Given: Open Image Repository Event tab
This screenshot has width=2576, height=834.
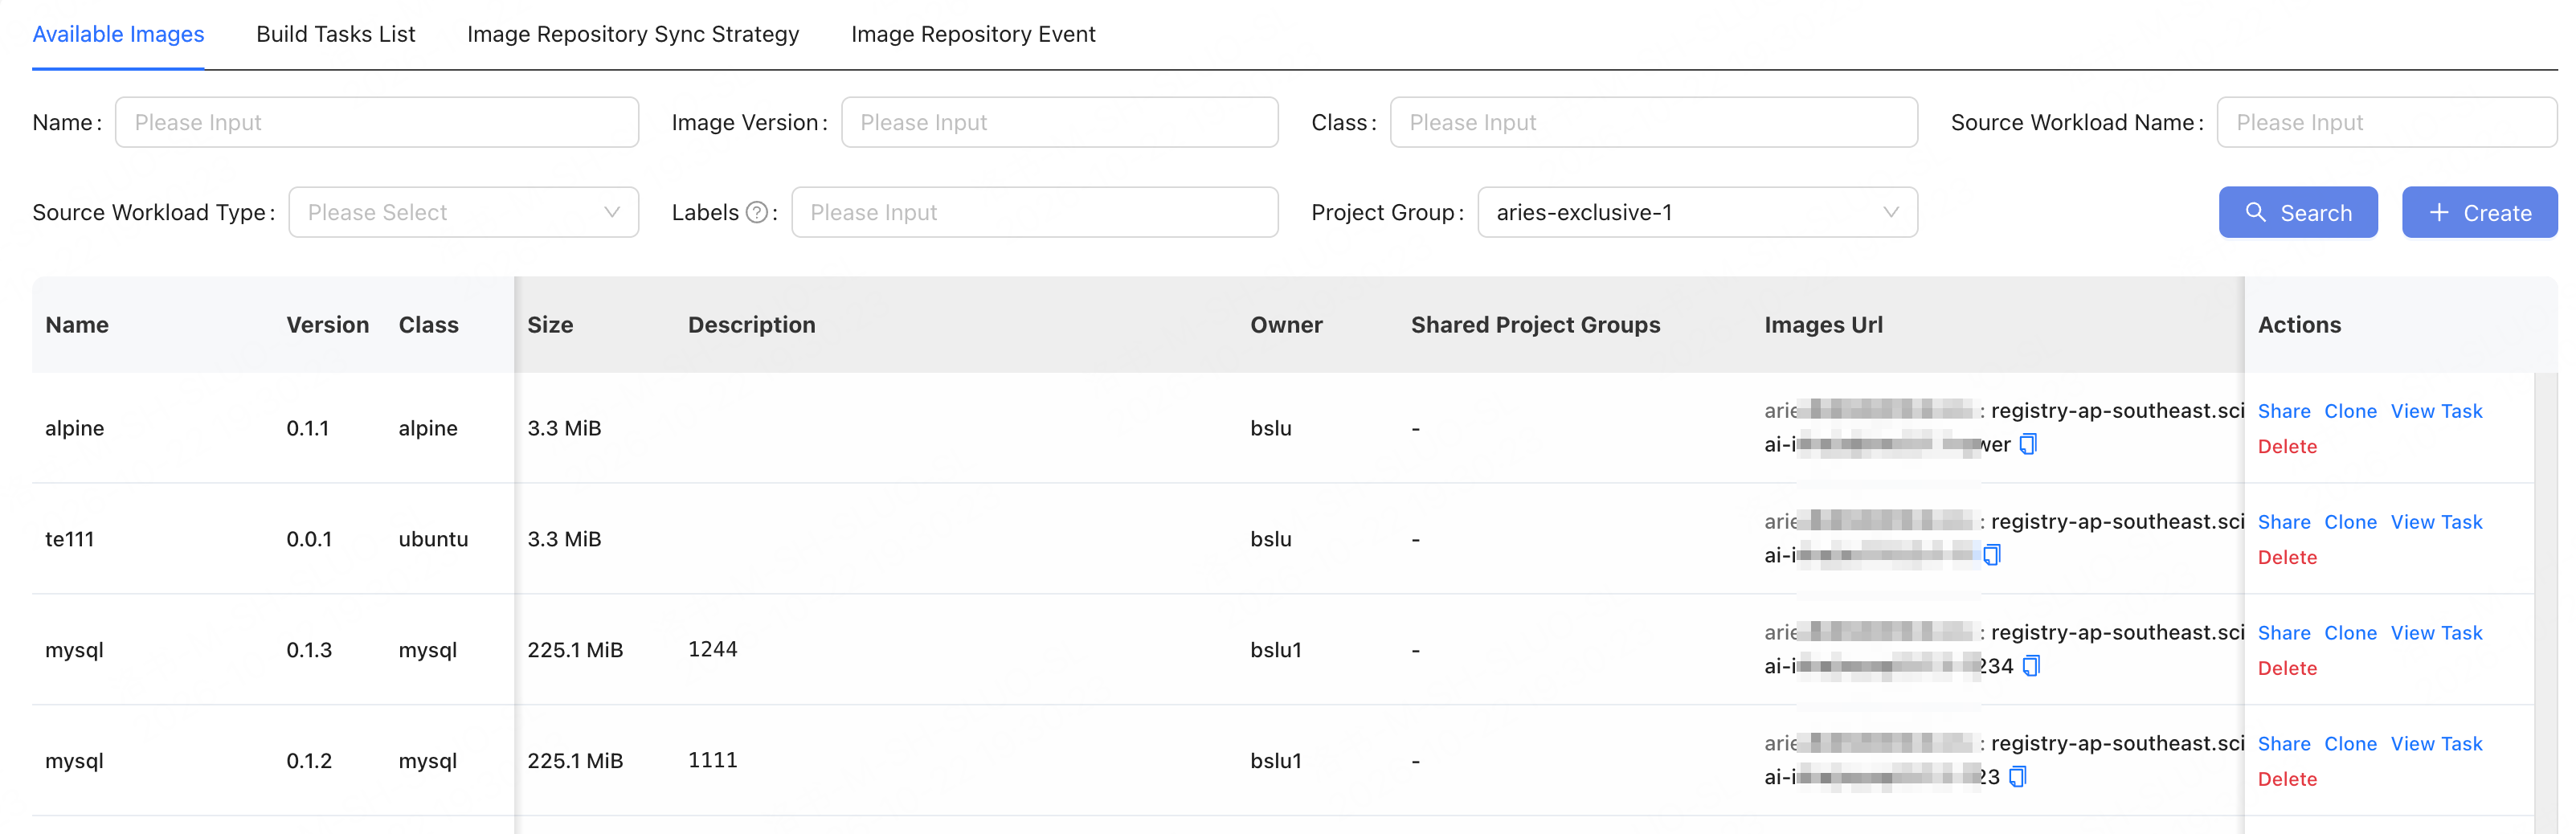Looking at the screenshot, I should point(973,34).
